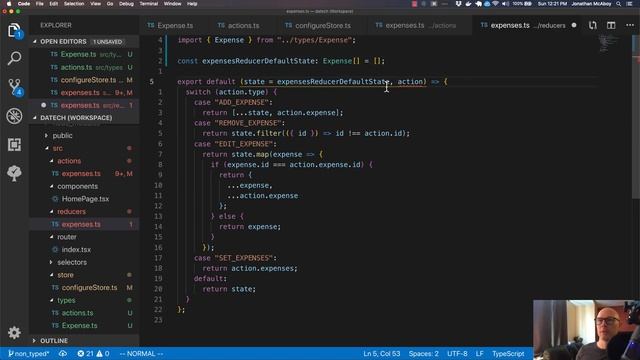The width and height of the screenshot is (640, 360).
Task: Split the editor to the right
Action: (x=611, y=25)
